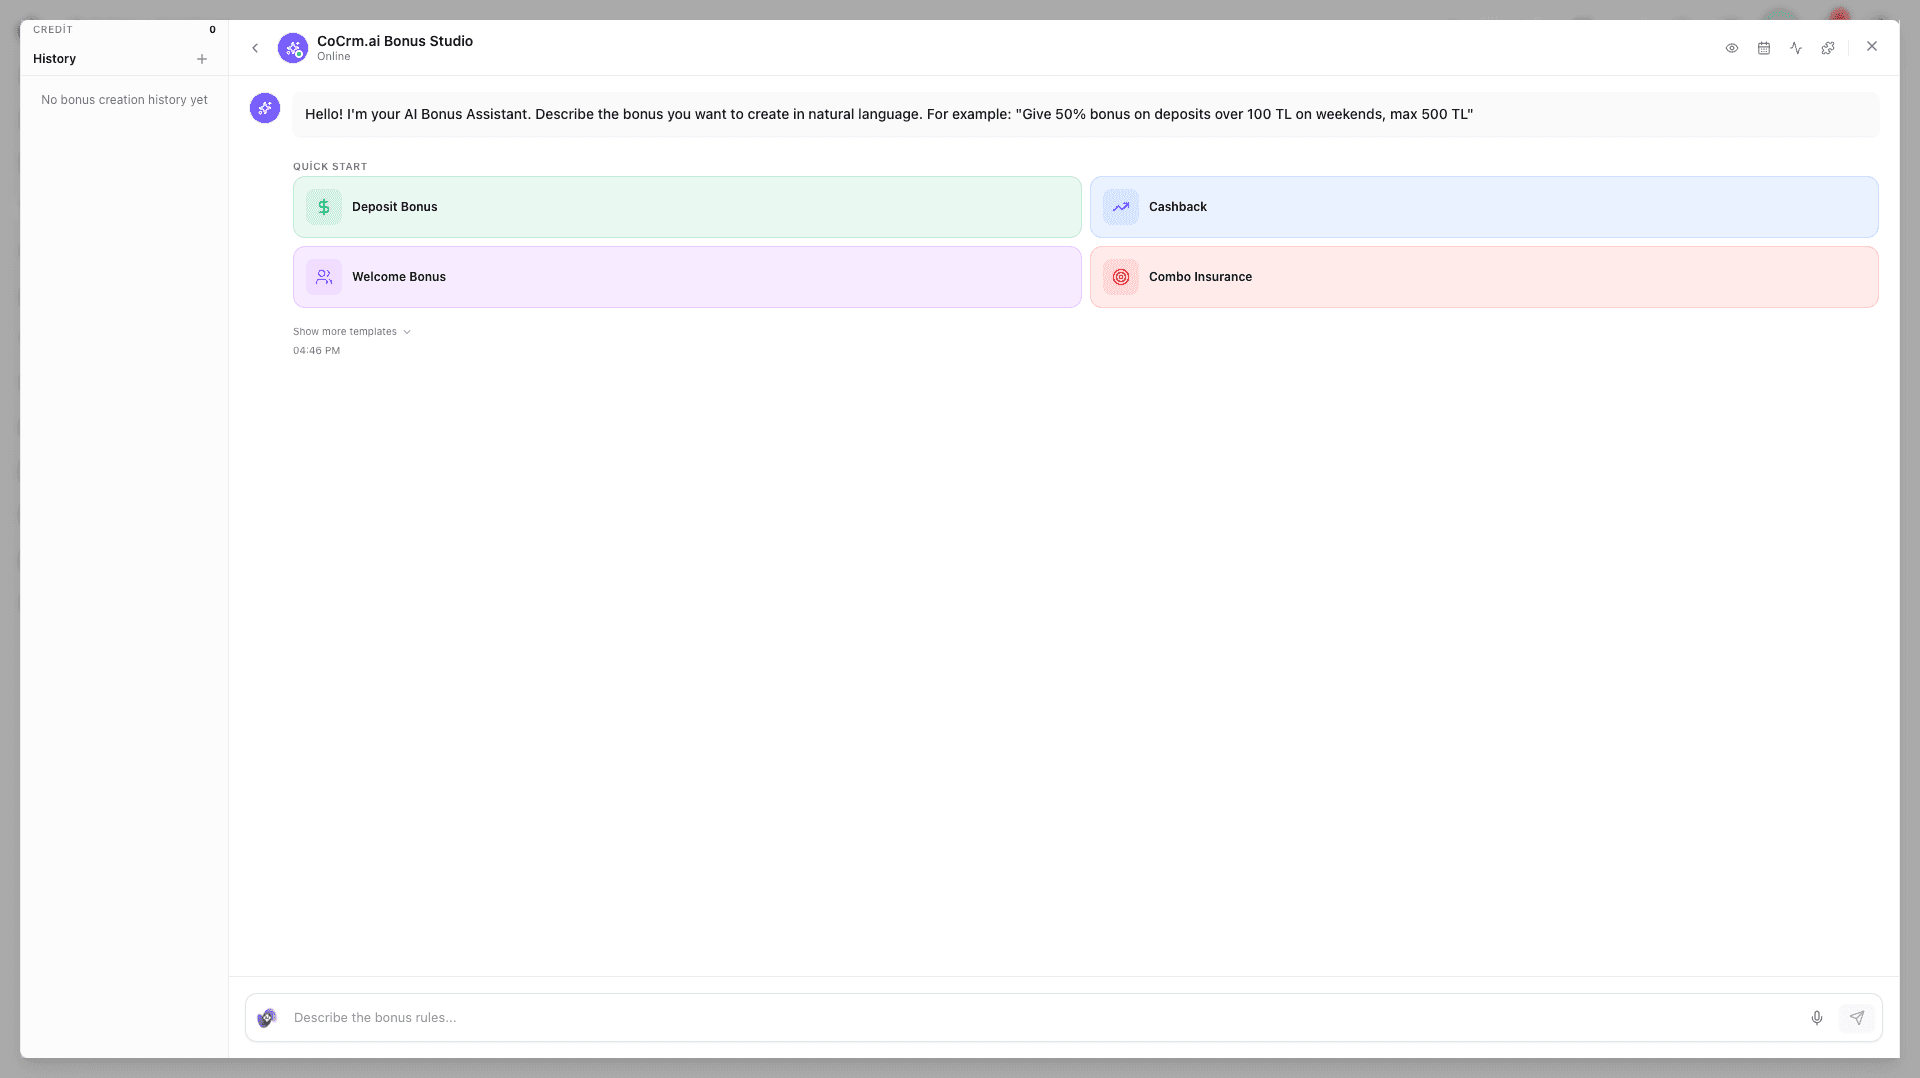Screen dimensions: 1920x1078
Task: Open the calendar scheduling icon
Action: tap(1764, 47)
